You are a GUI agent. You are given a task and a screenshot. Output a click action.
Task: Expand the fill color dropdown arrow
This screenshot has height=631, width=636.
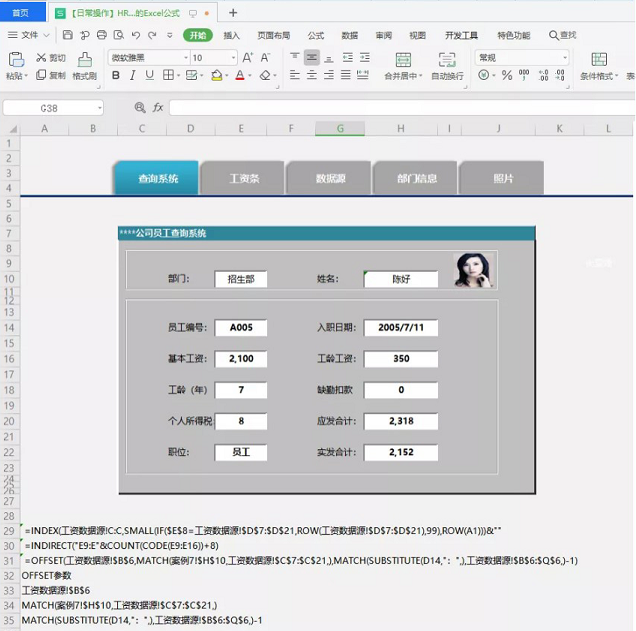click(x=227, y=75)
